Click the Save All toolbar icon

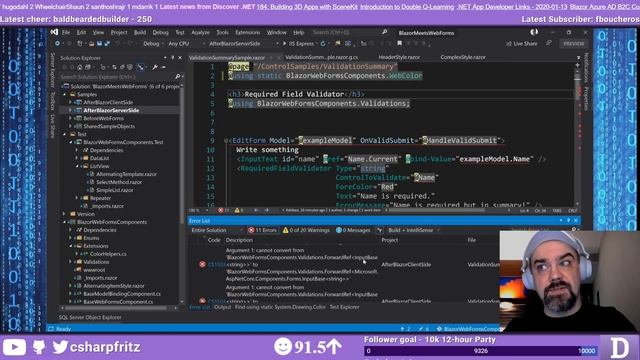(x=107, y=44)
